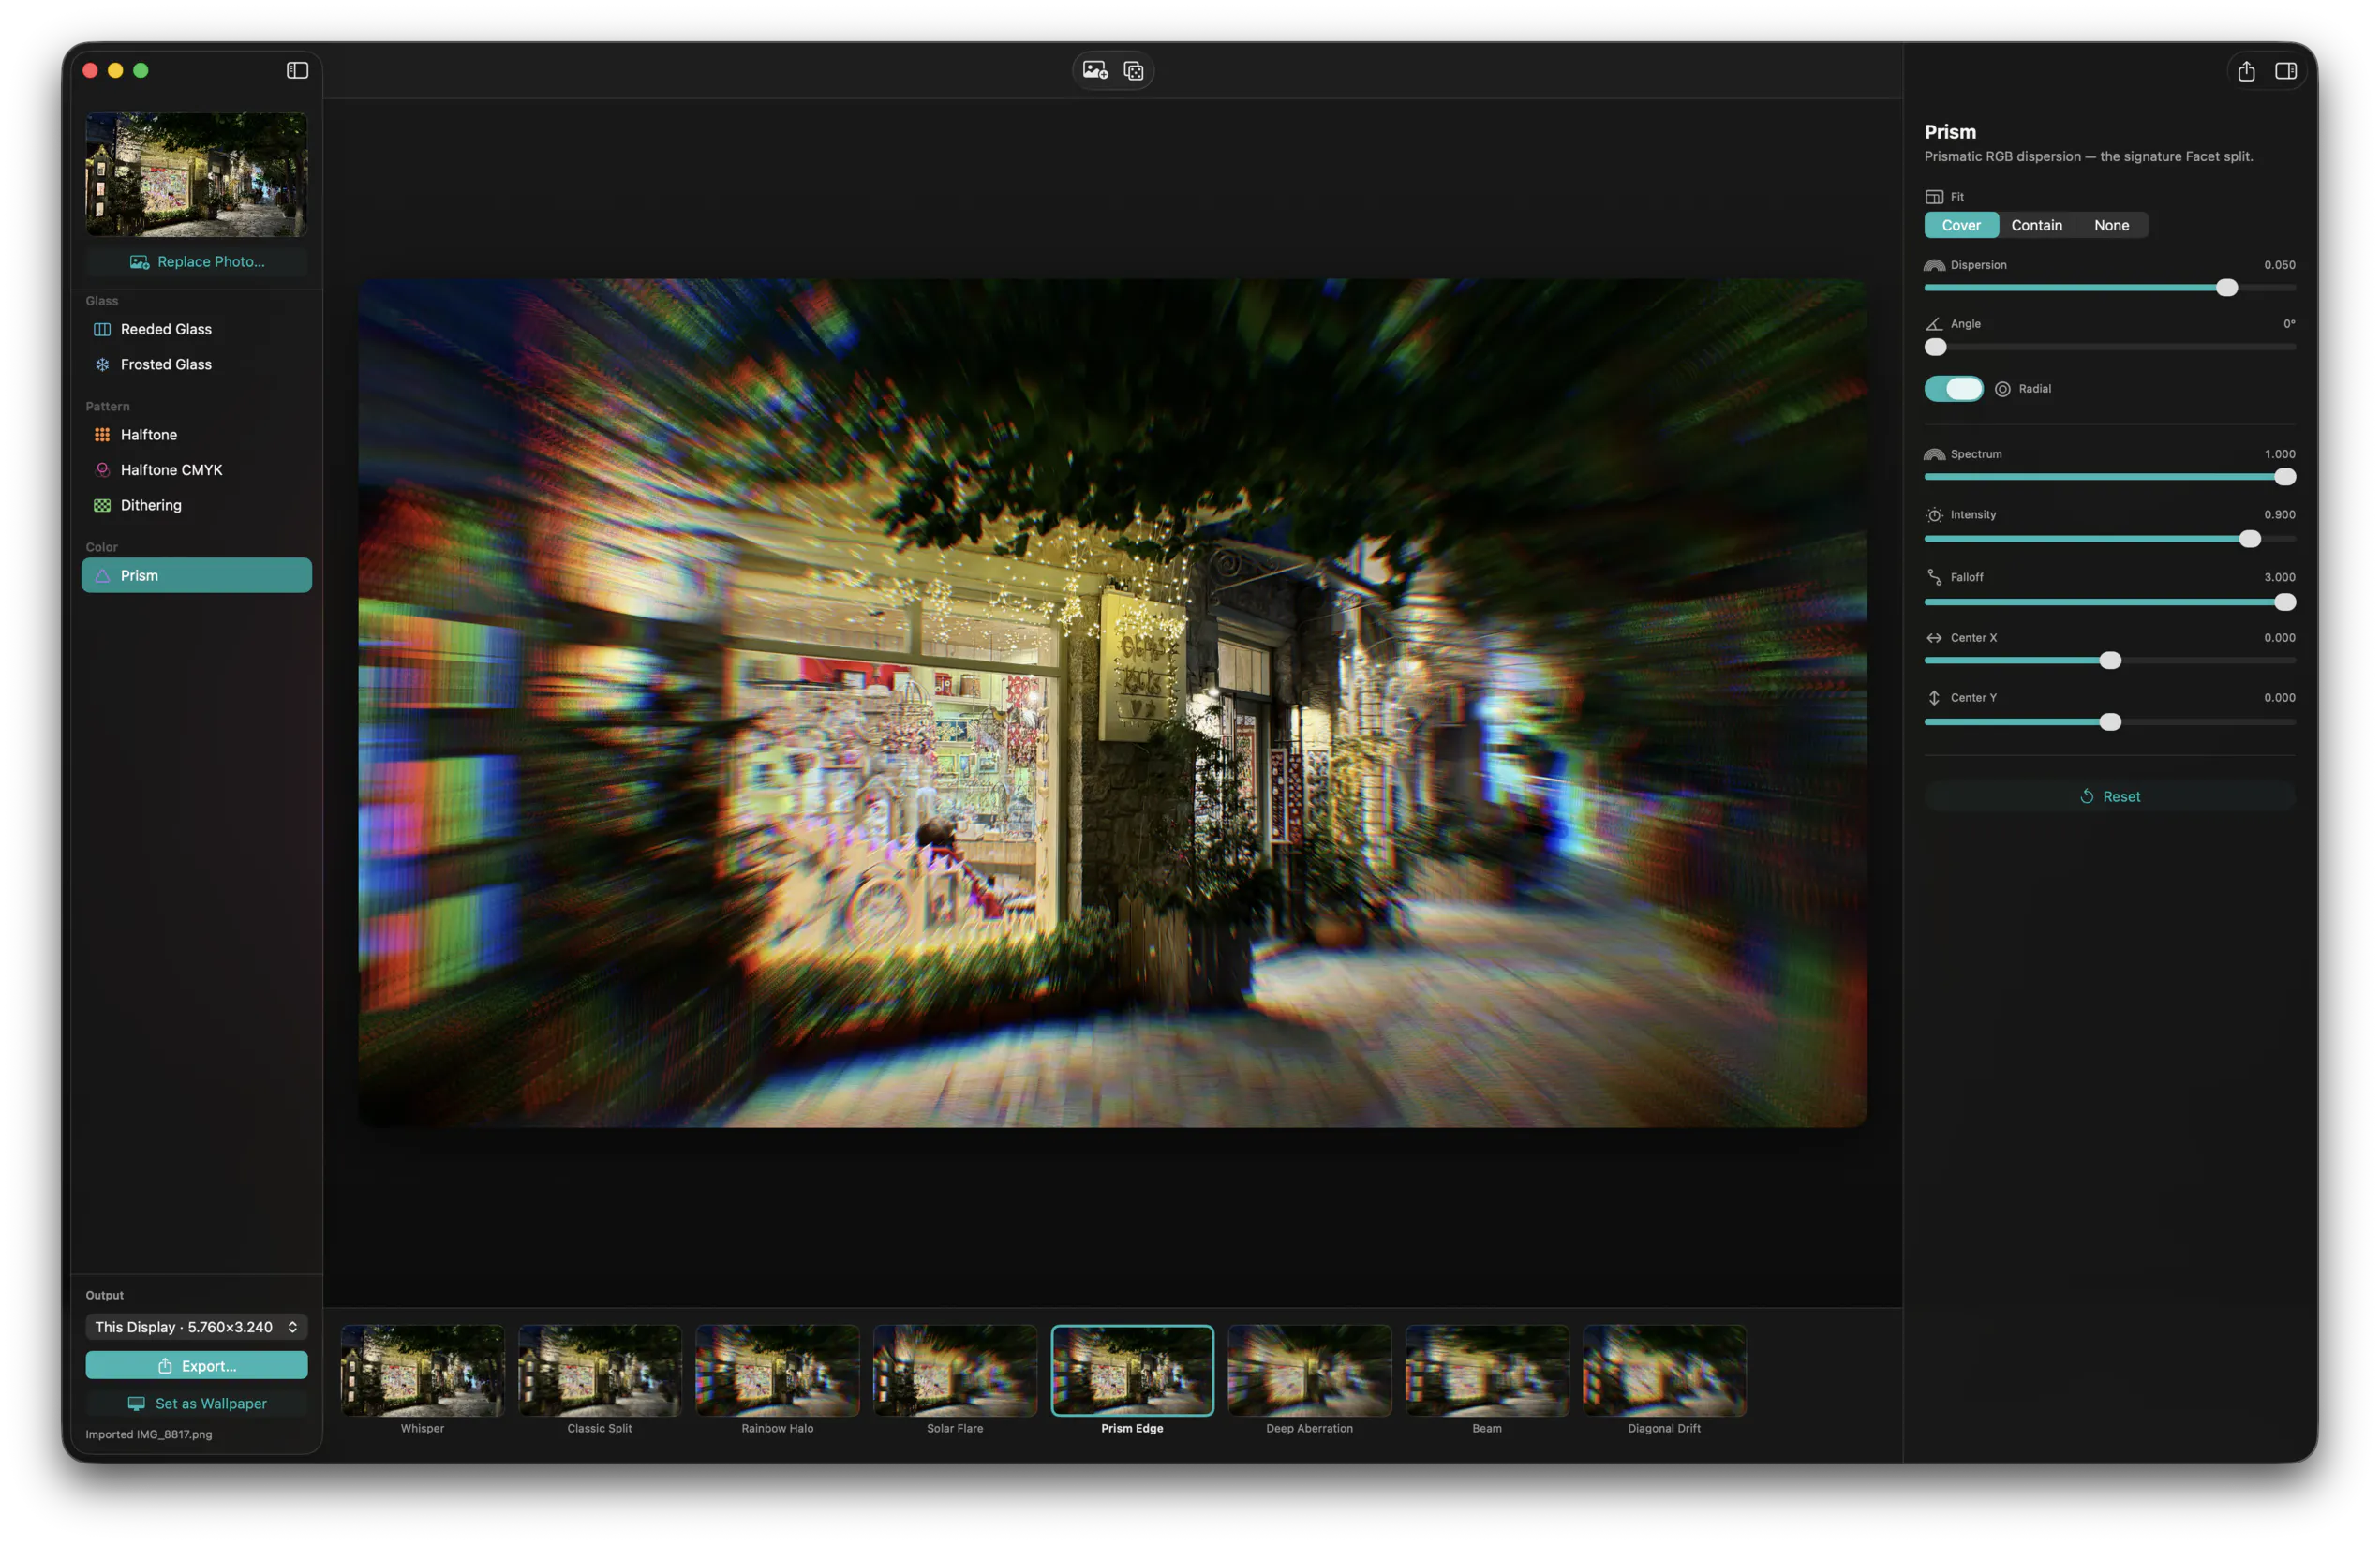Viewport: 2380px width, 1545px height.
Task: Click the add photo toolbar icon
Action: (1095, 70)
